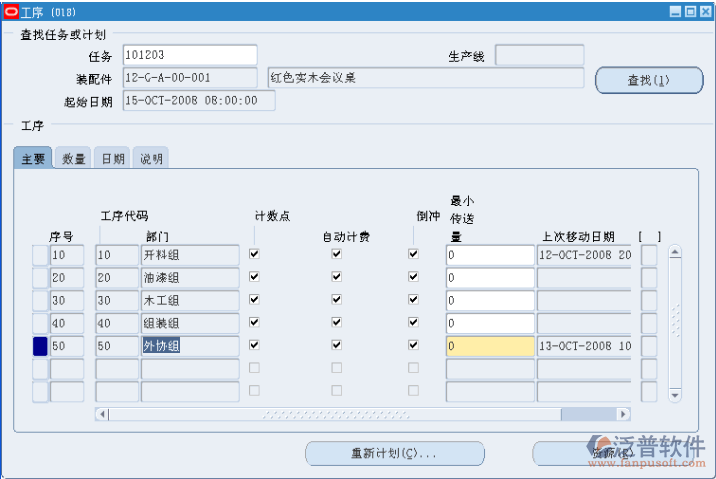Open the bracket flexfield cell in row 10

pyautogui.click(x=649, y=255)
